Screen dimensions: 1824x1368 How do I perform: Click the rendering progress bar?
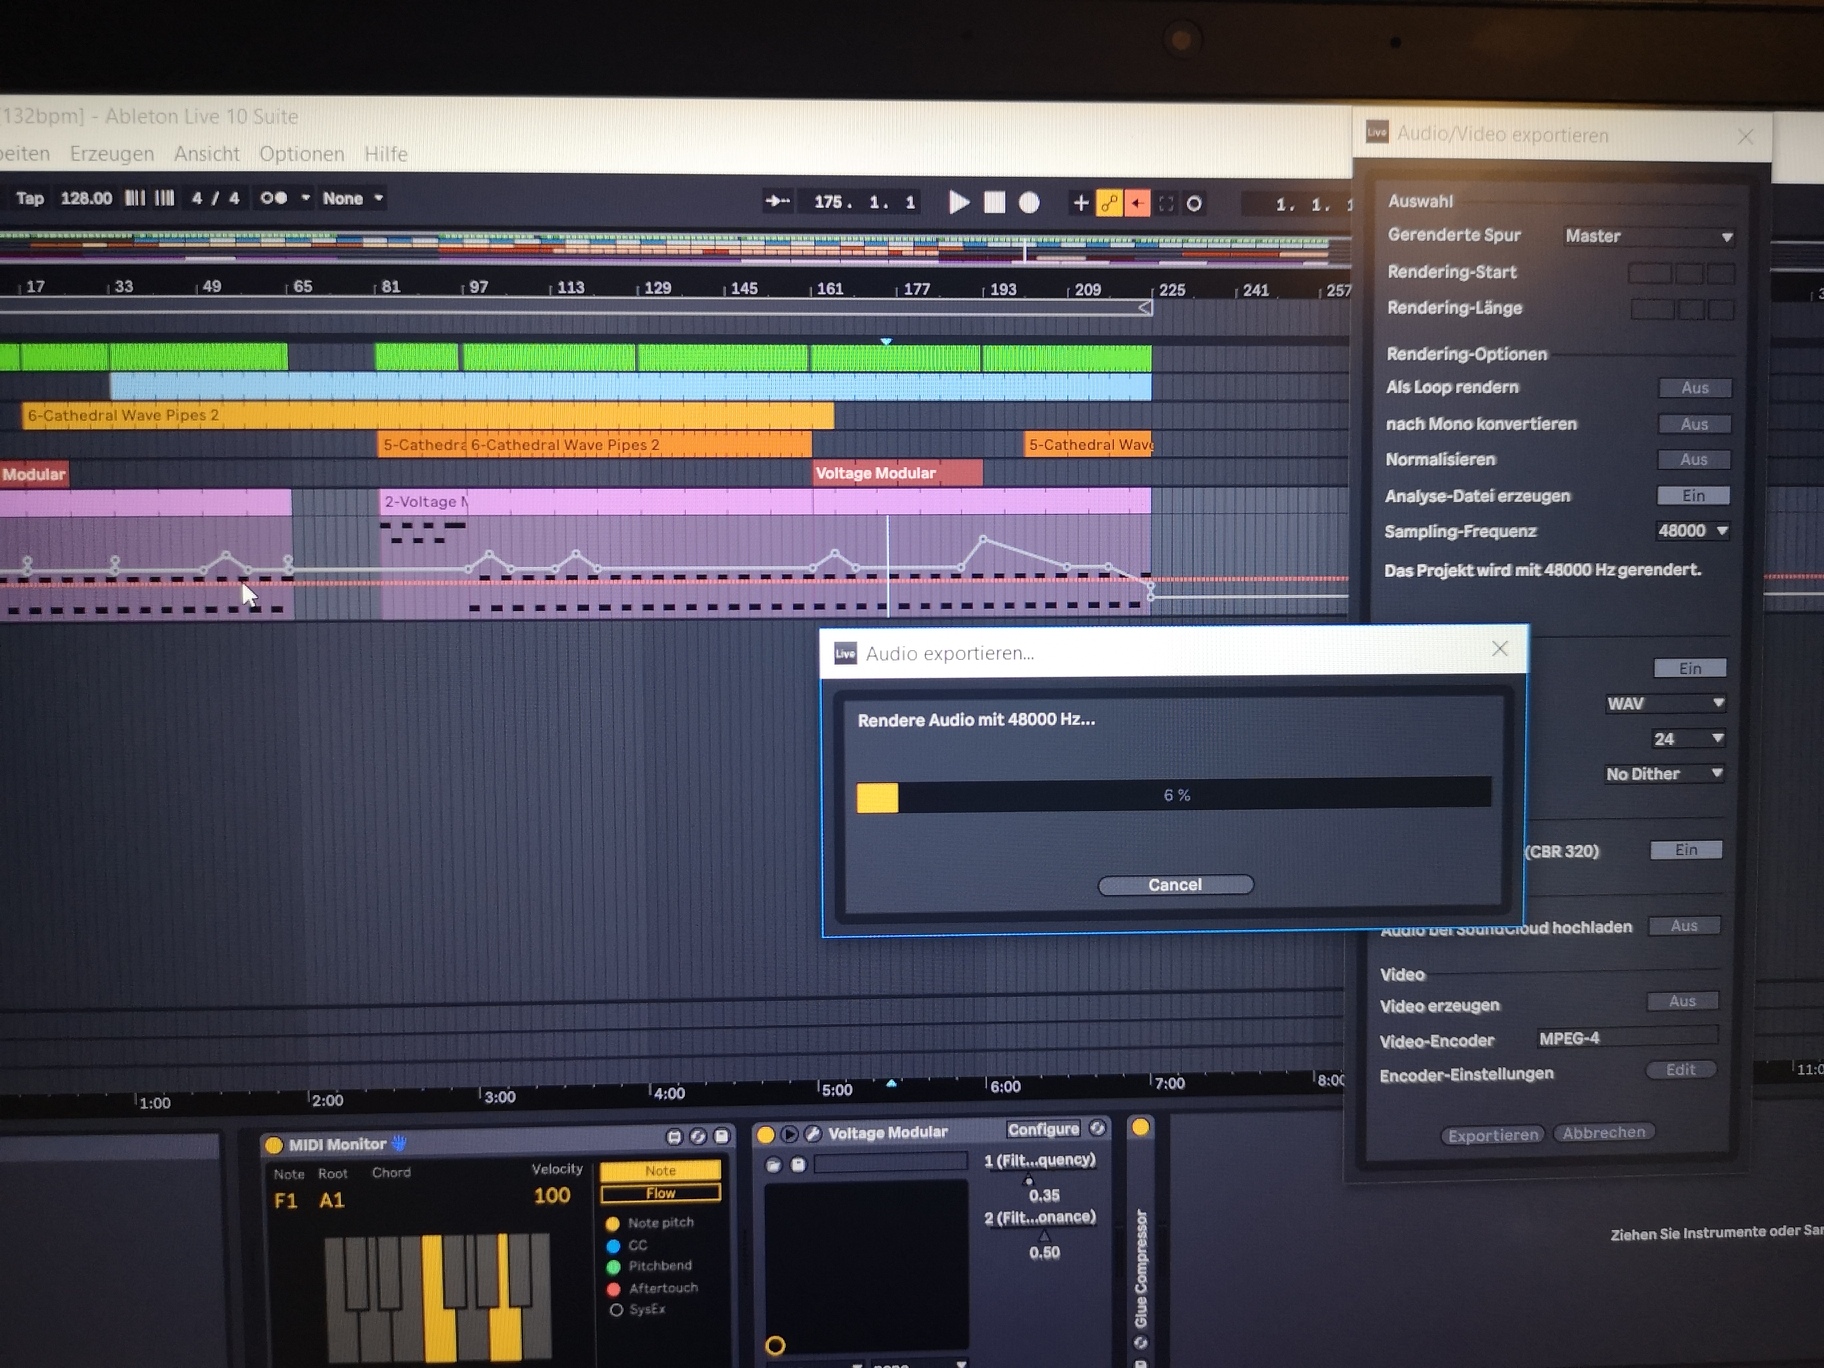1174,796
